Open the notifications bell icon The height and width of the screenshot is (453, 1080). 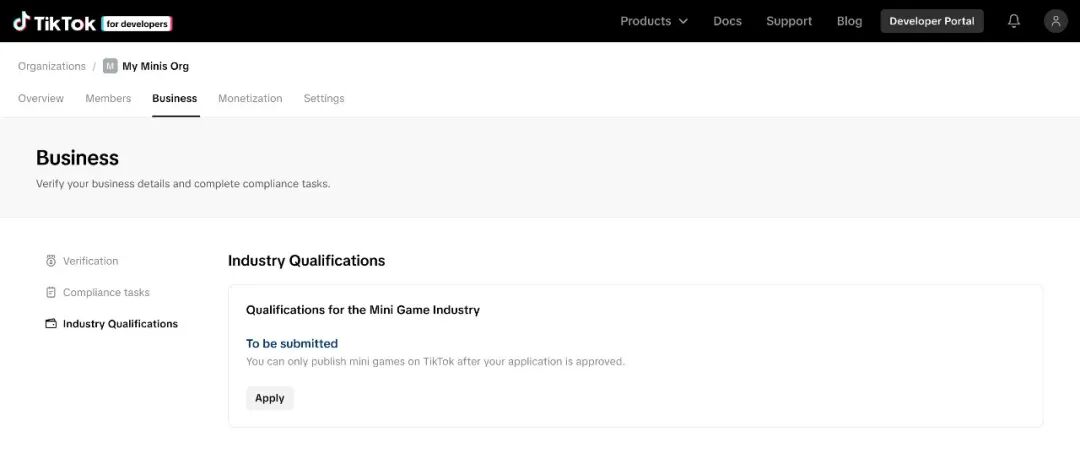pyautogui.click(x=1014, y=21)
